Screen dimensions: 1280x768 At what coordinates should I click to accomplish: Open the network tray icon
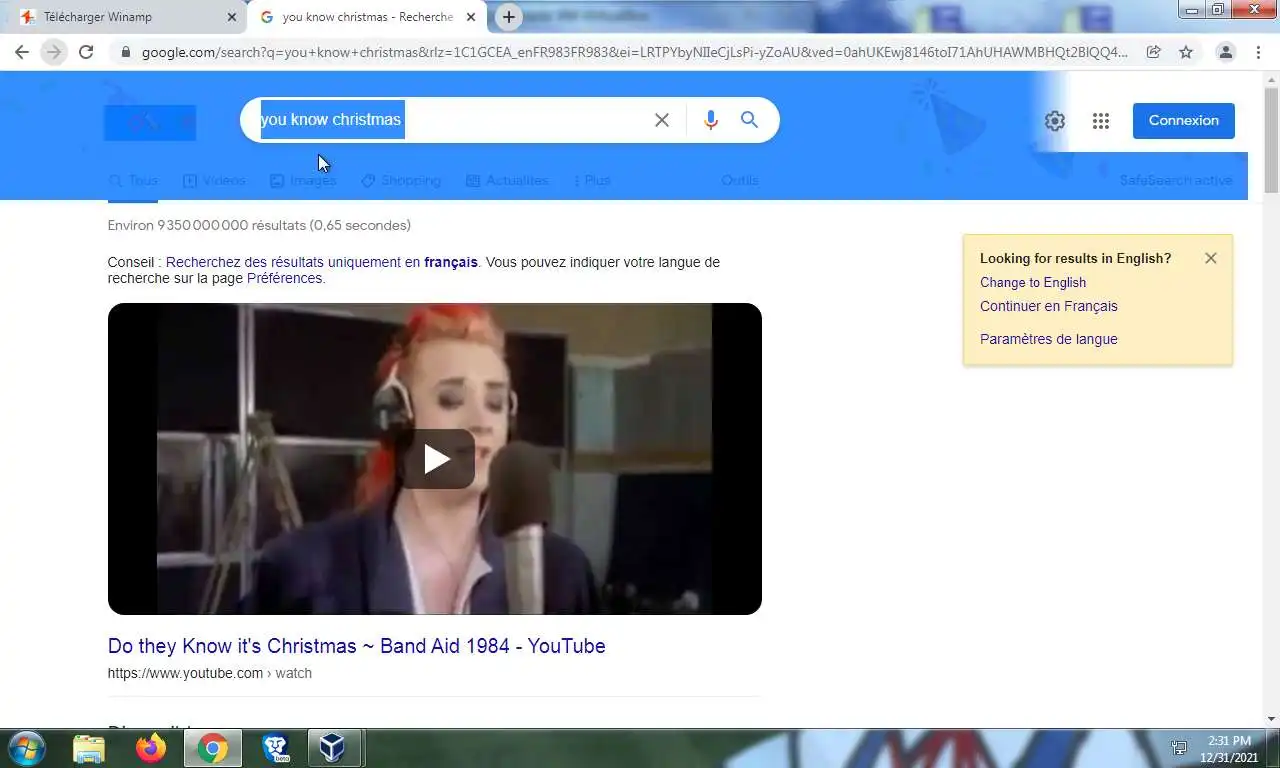1180,748
